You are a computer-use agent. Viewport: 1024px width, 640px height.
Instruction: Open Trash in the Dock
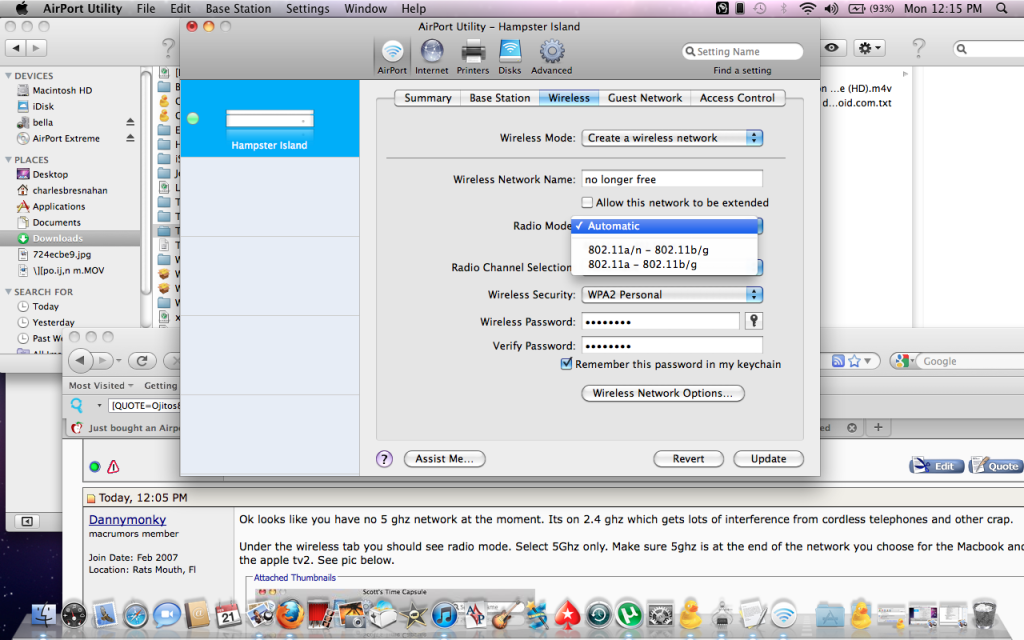pos(984,615)
